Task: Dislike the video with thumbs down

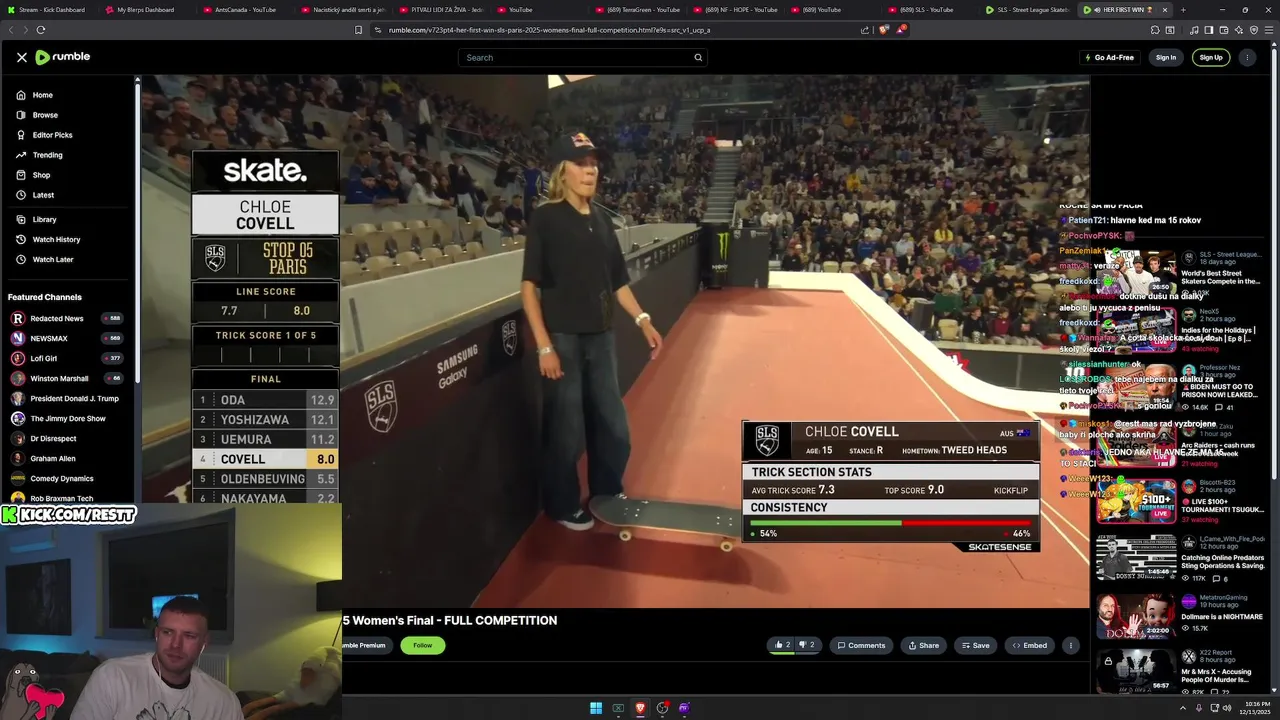Action: coord(807,645)
